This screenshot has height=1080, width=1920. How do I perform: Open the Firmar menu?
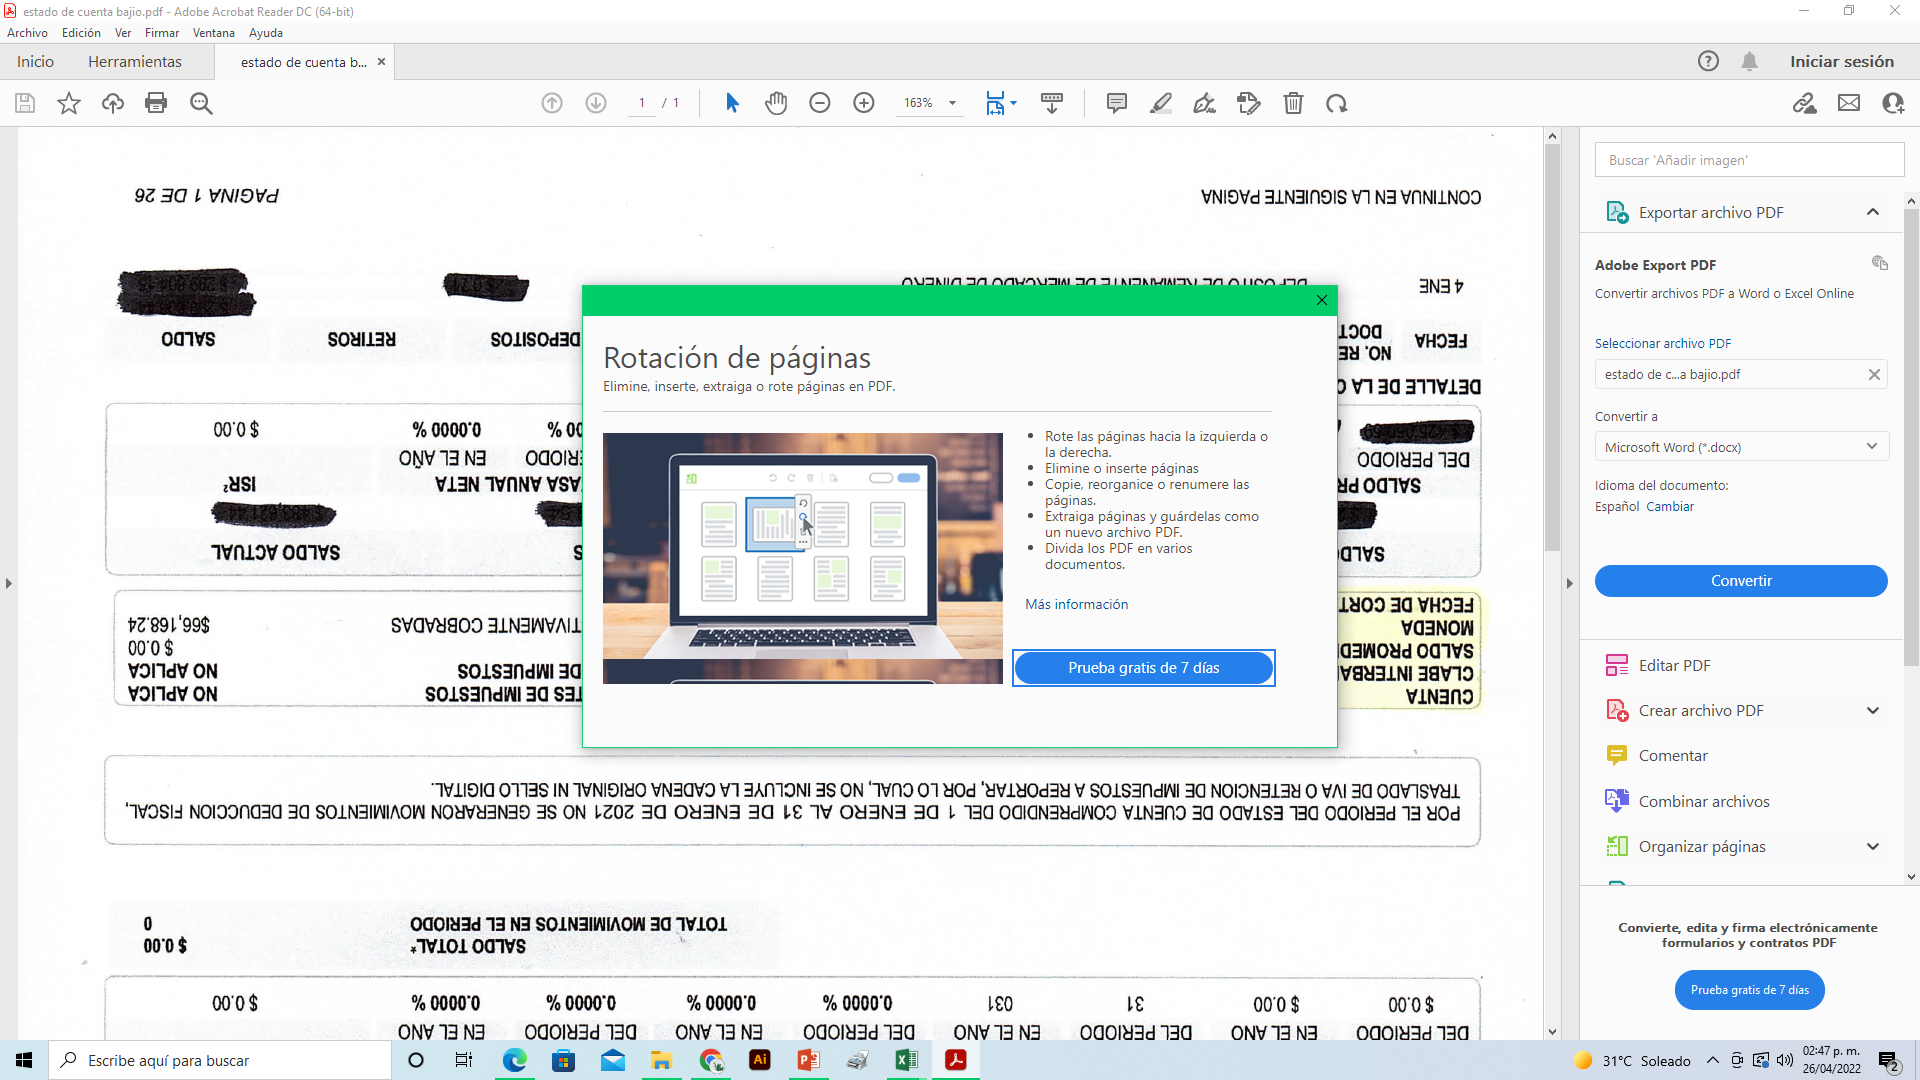[162, 33]
